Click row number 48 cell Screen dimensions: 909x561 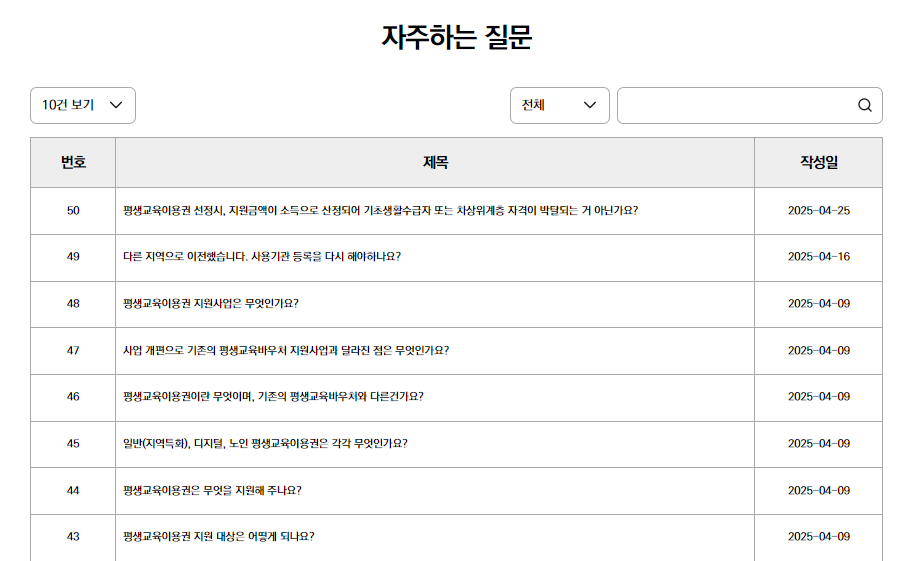(73, 304)
